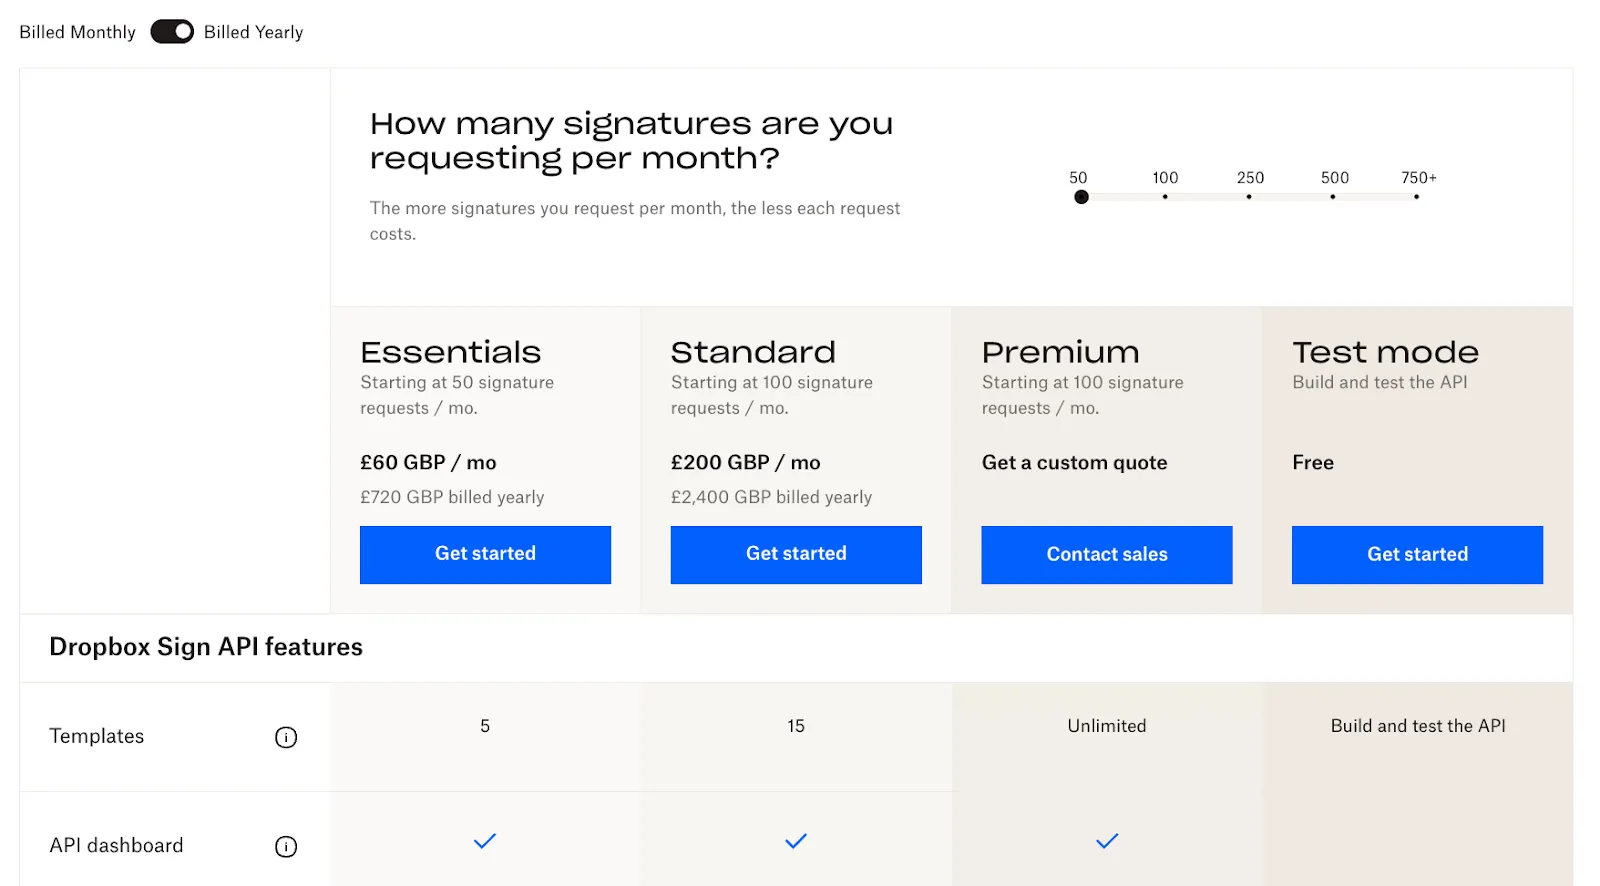Click the Essentials plan heading
Viewport: 1600px width, 886px height.
450,352
